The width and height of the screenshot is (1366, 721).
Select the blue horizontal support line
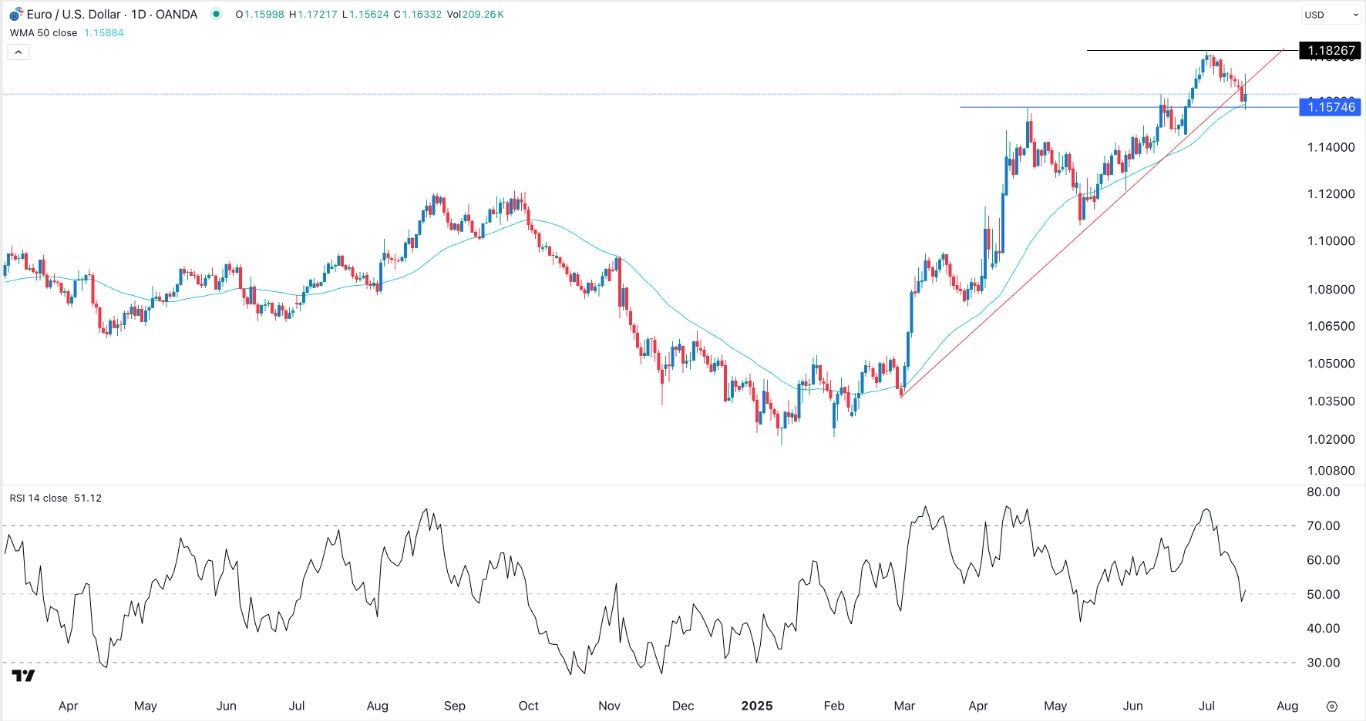coord(1100,107)
